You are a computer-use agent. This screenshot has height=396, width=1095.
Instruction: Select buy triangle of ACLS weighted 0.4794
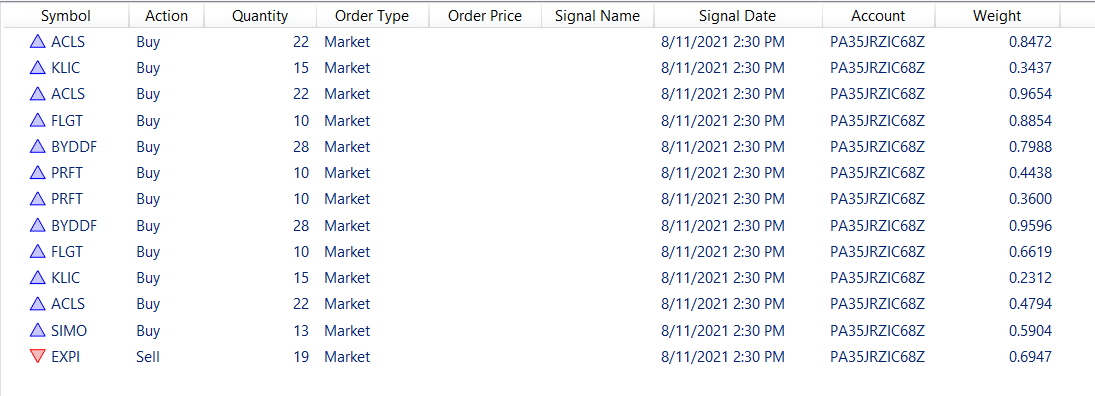pos(38,304)
